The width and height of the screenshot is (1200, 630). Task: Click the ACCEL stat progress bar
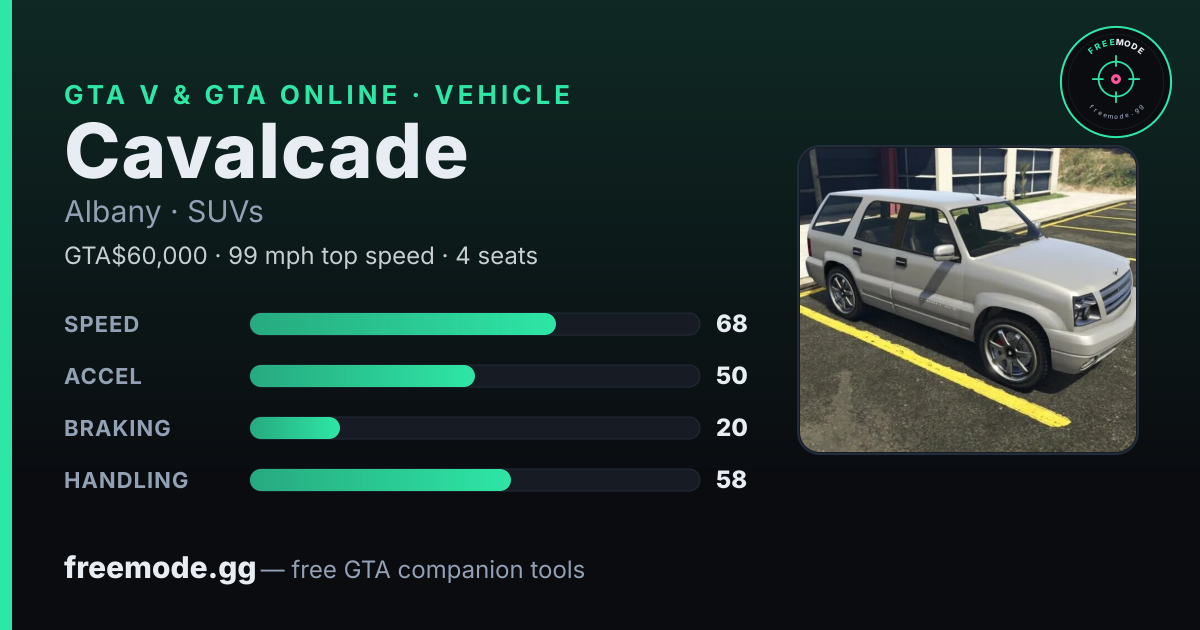[474, 376]
